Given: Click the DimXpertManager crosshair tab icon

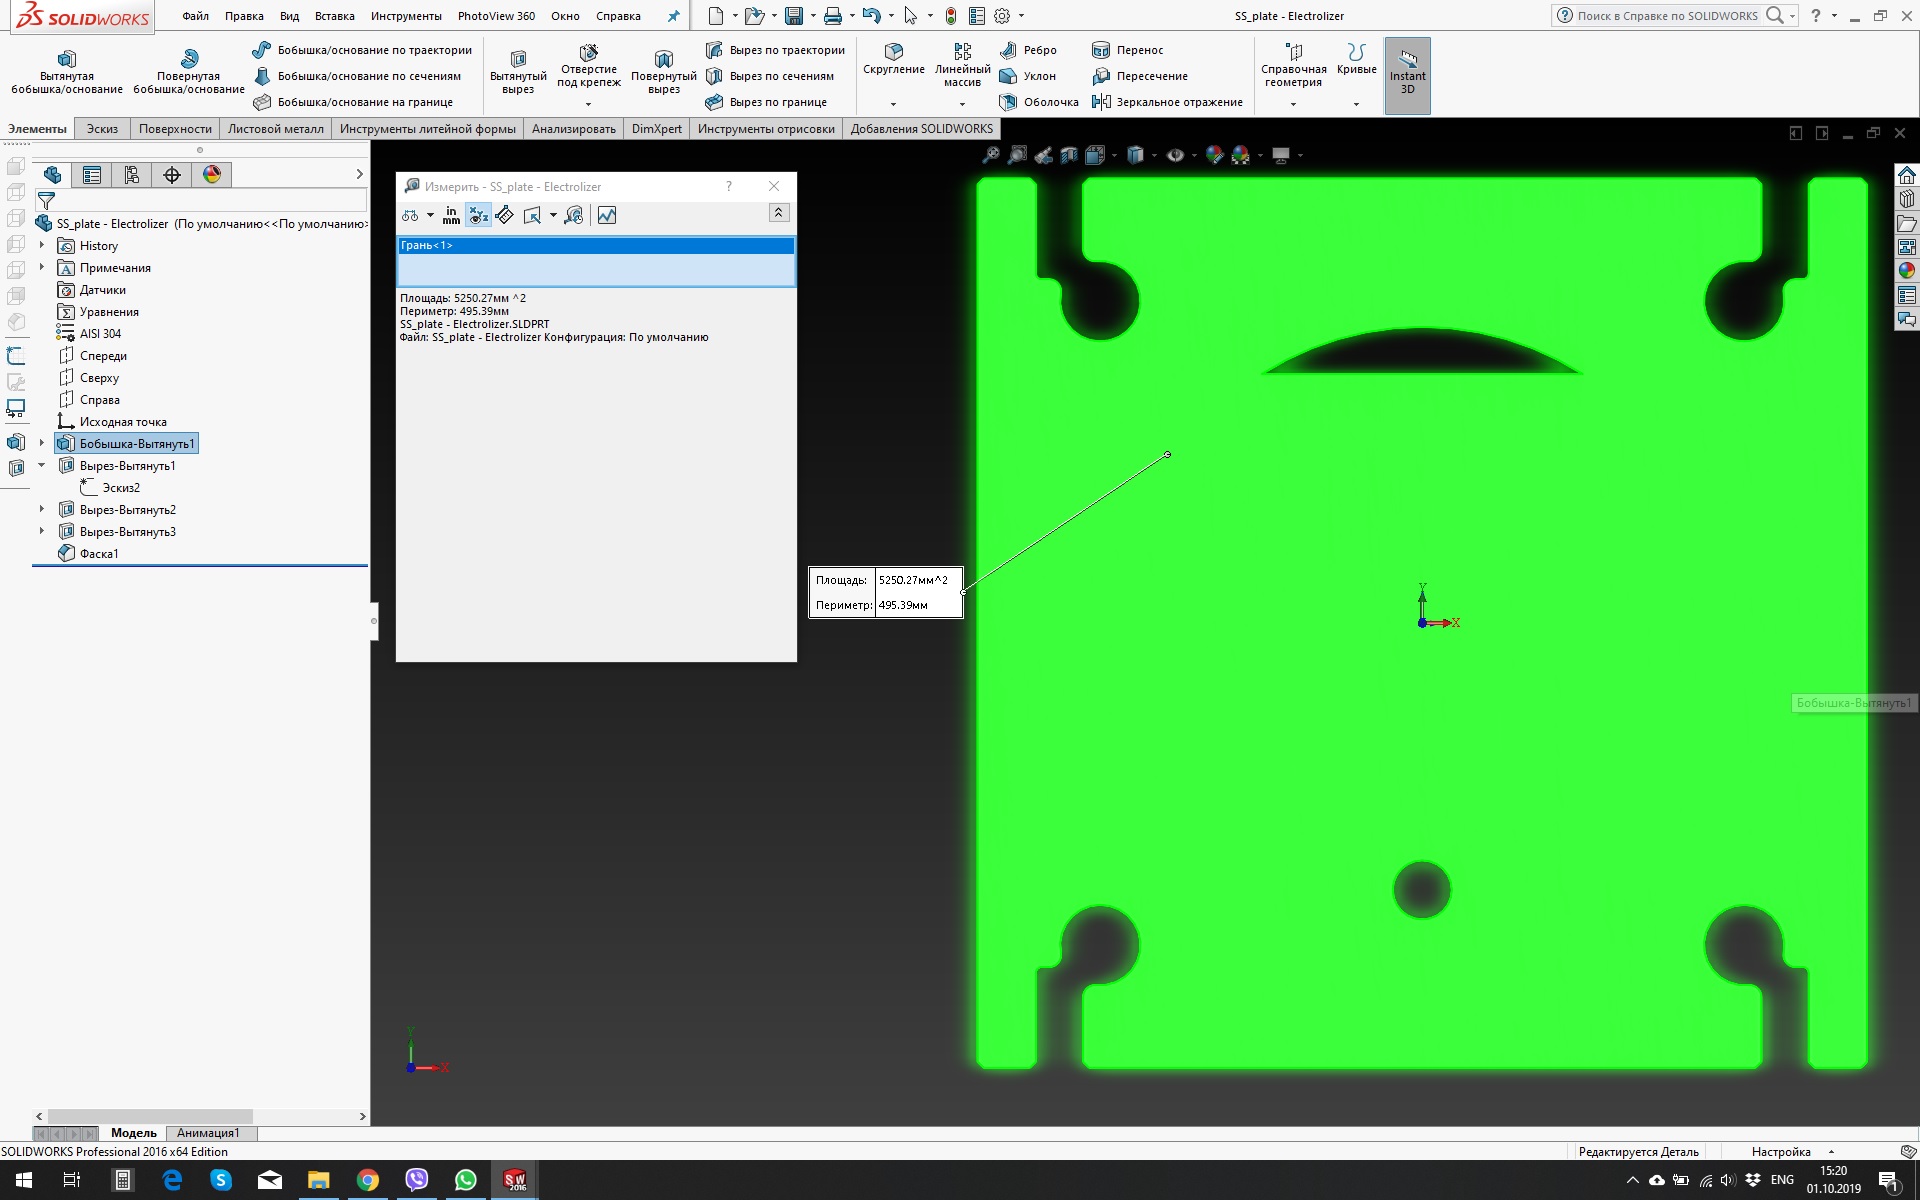Looking at the screenshot, I should click(x=172, y=175).
